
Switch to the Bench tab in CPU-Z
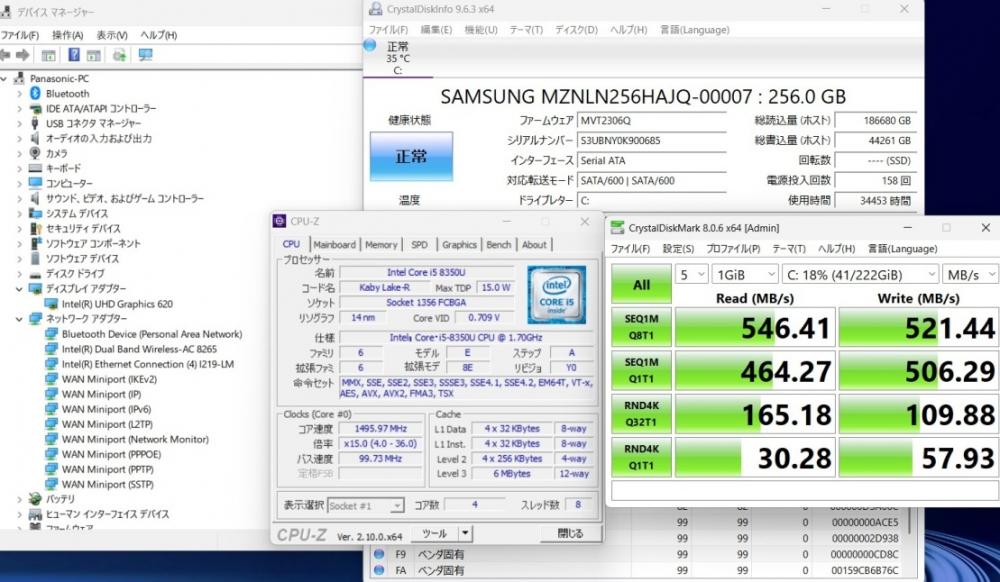499,244
